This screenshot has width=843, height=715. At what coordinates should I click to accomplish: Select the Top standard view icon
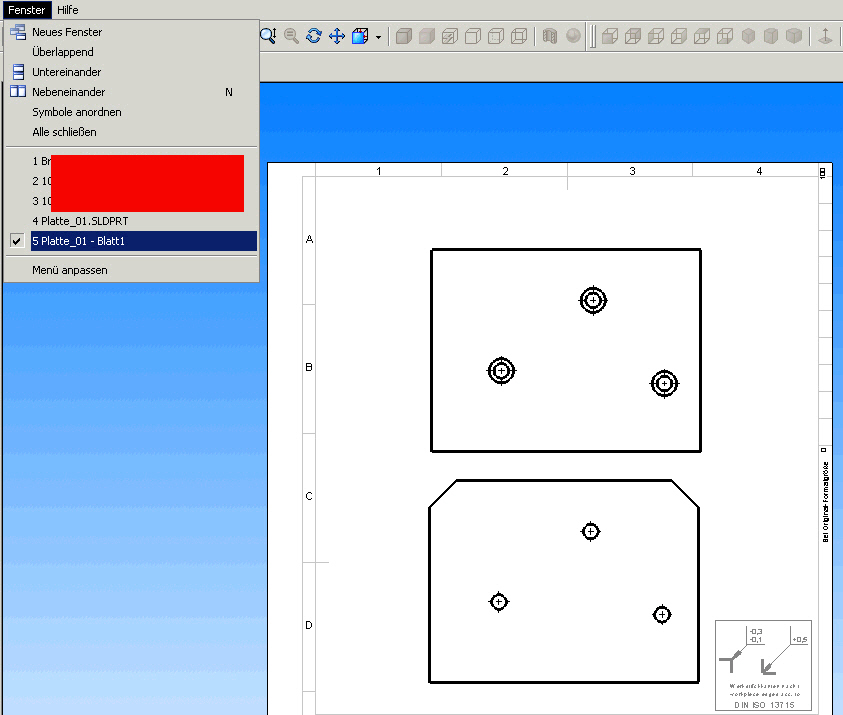pyautogui.click(x=702, y=36)
